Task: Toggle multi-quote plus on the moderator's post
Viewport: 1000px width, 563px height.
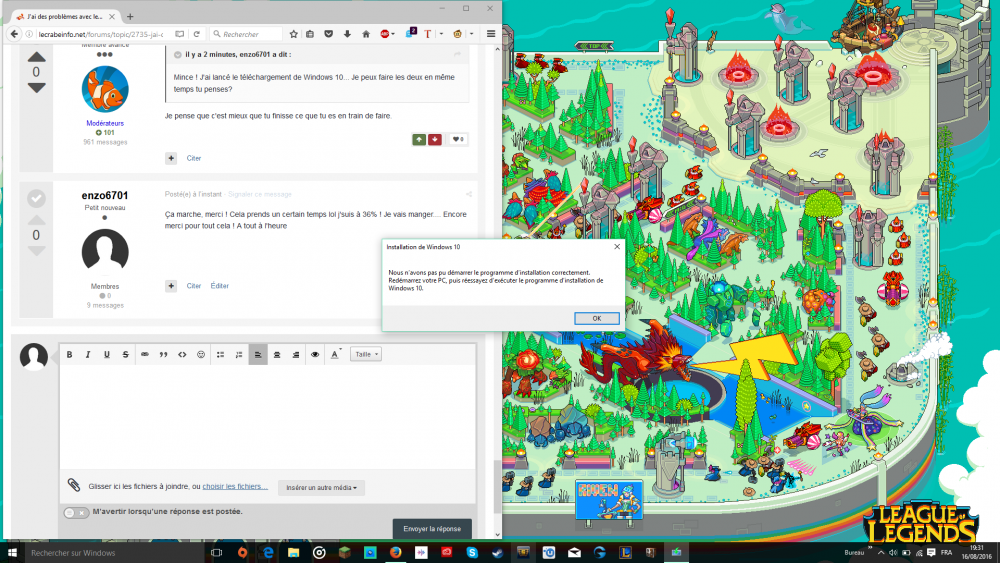Action: pos(171,158)
